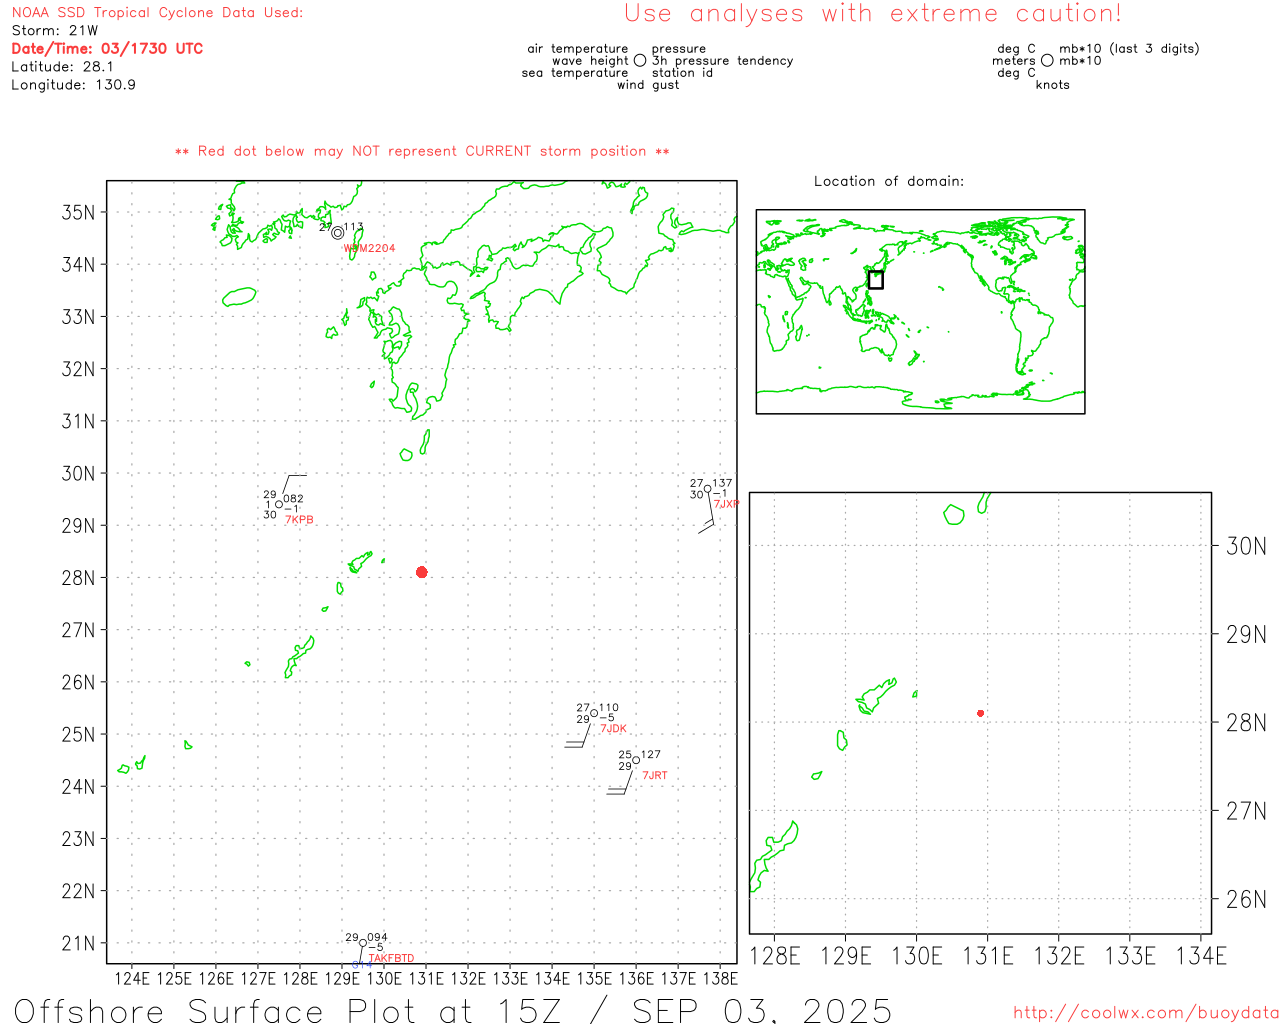
Task: Click the 28N axis label on main map
Action: [78, 578]
